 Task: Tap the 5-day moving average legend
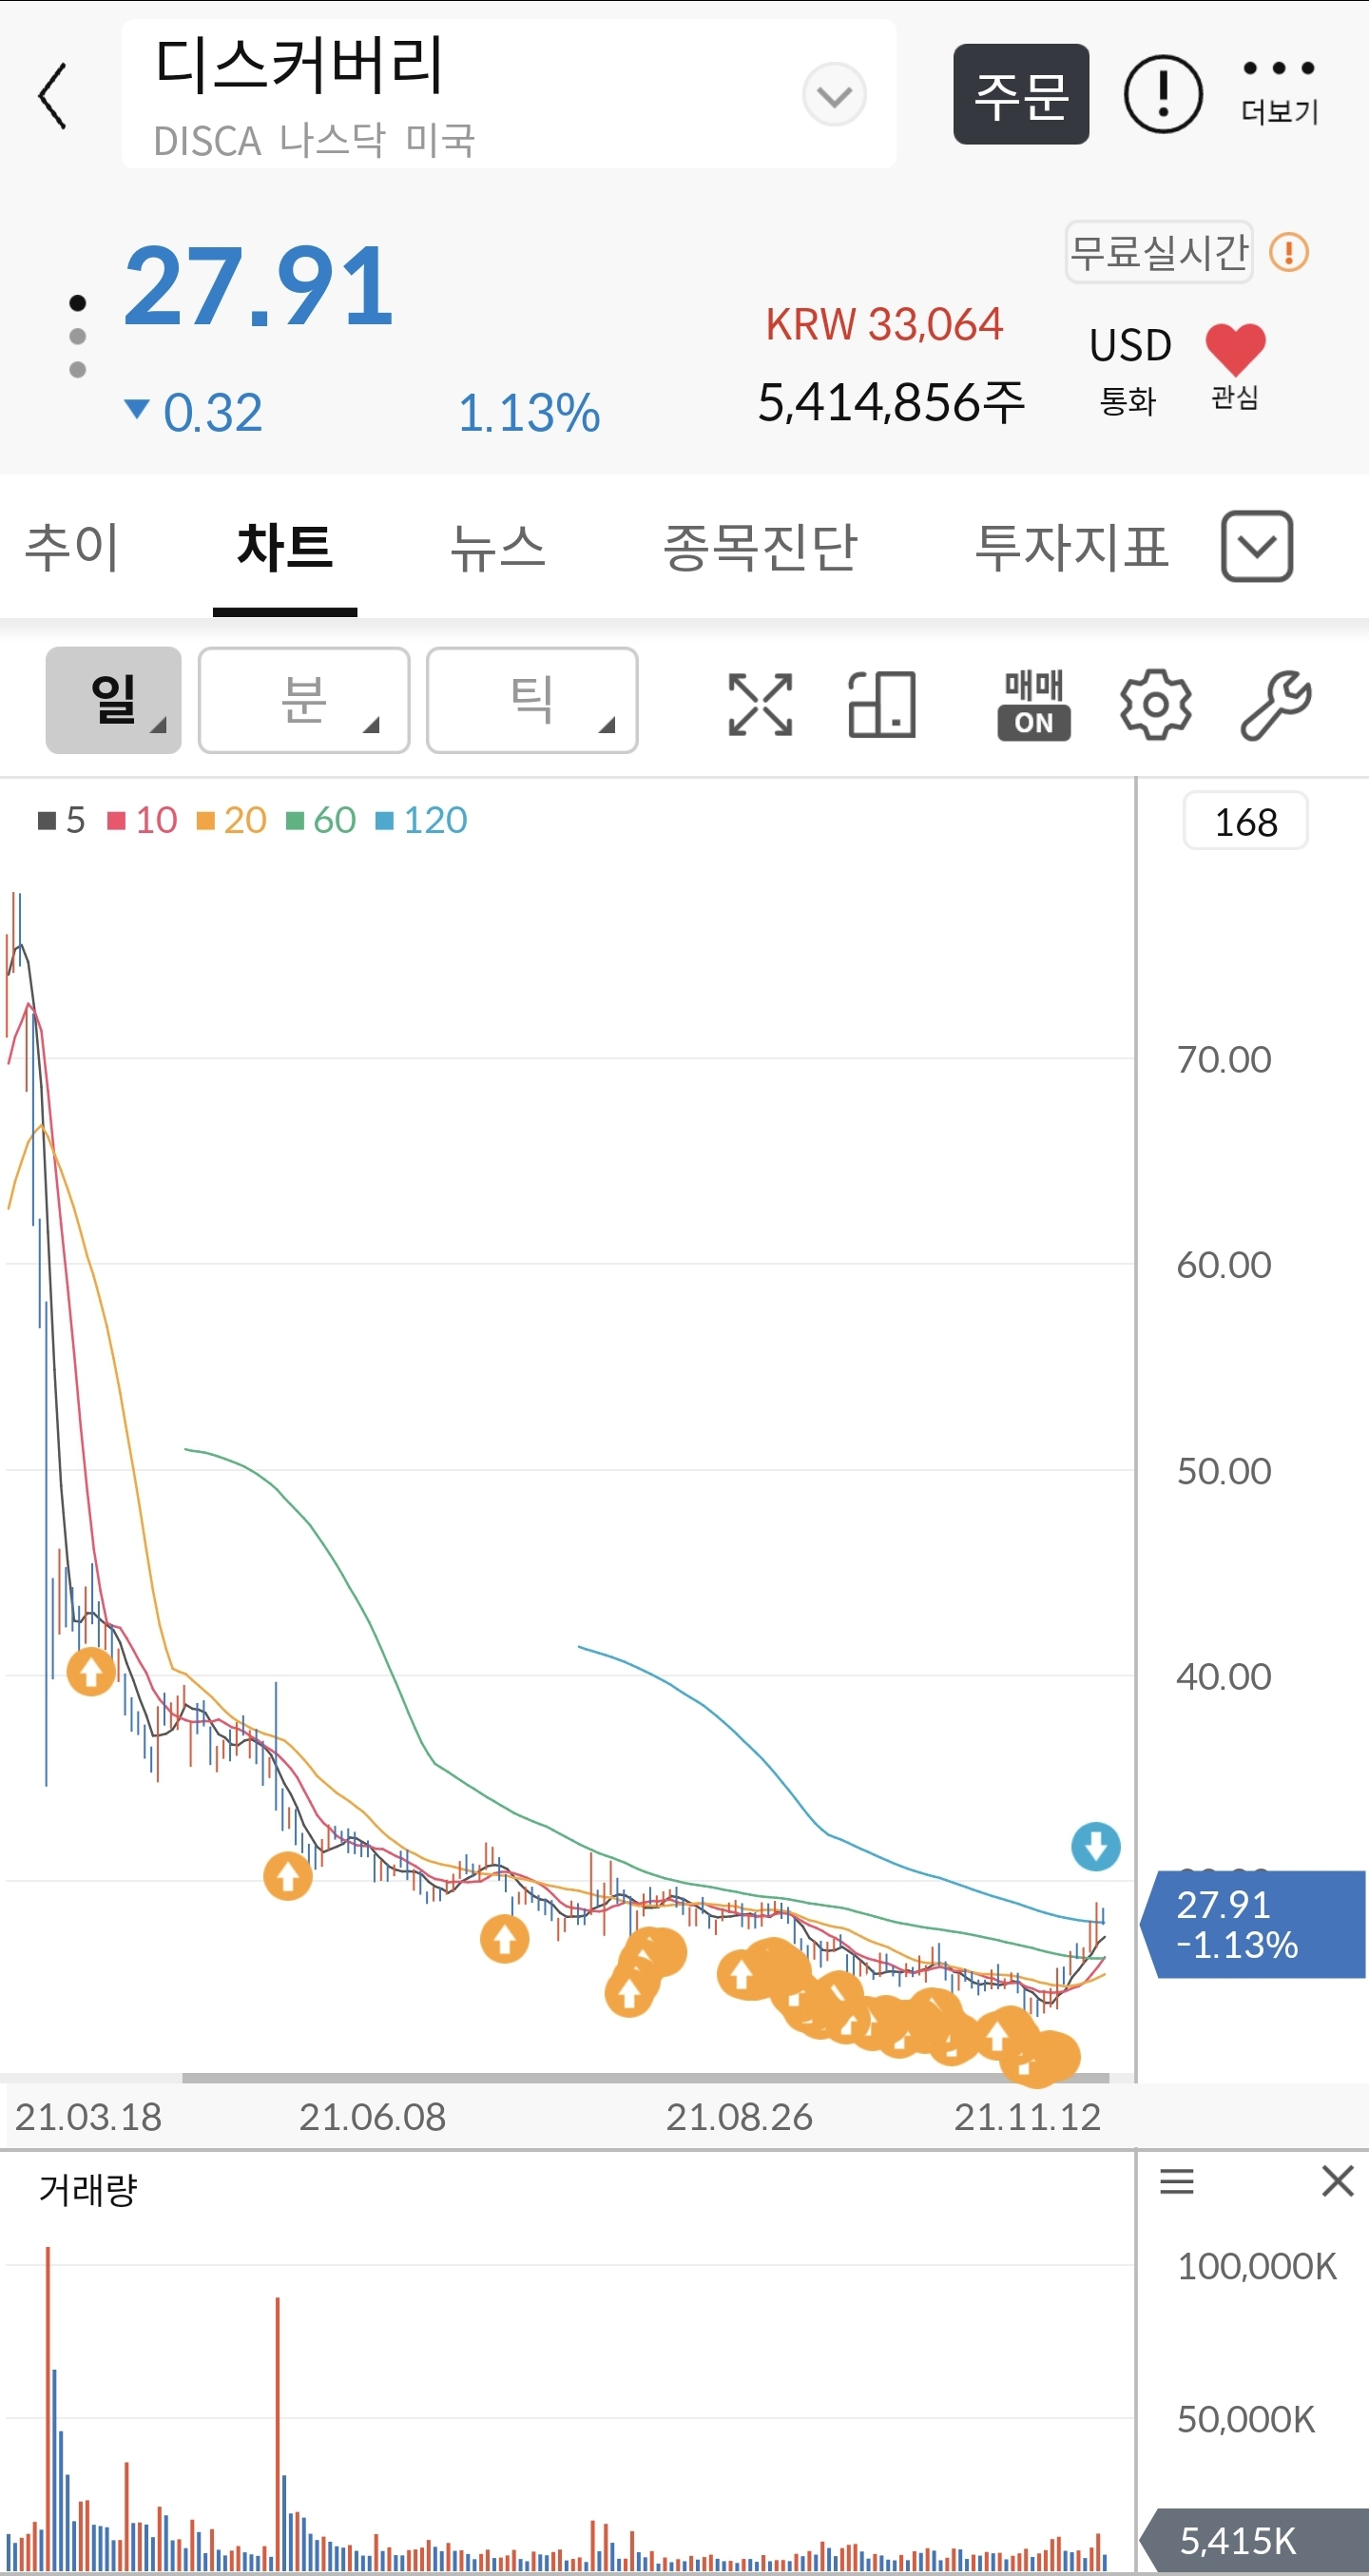tap(61, 820)
